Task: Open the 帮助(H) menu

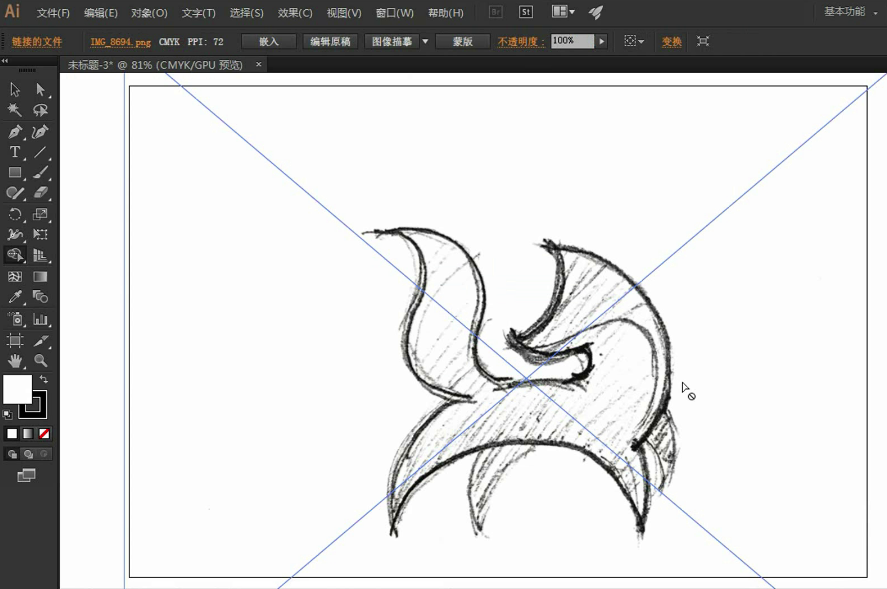Action: coord(446,12)
